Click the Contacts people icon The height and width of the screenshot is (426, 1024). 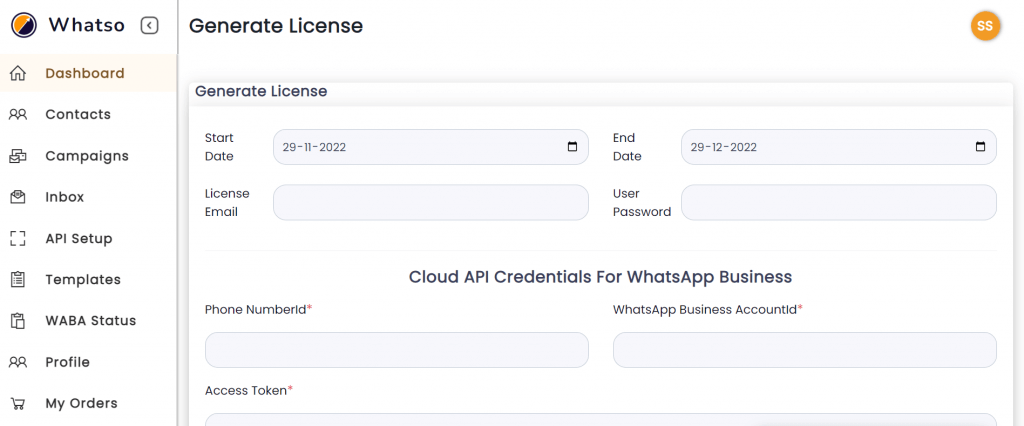point(18,114)
